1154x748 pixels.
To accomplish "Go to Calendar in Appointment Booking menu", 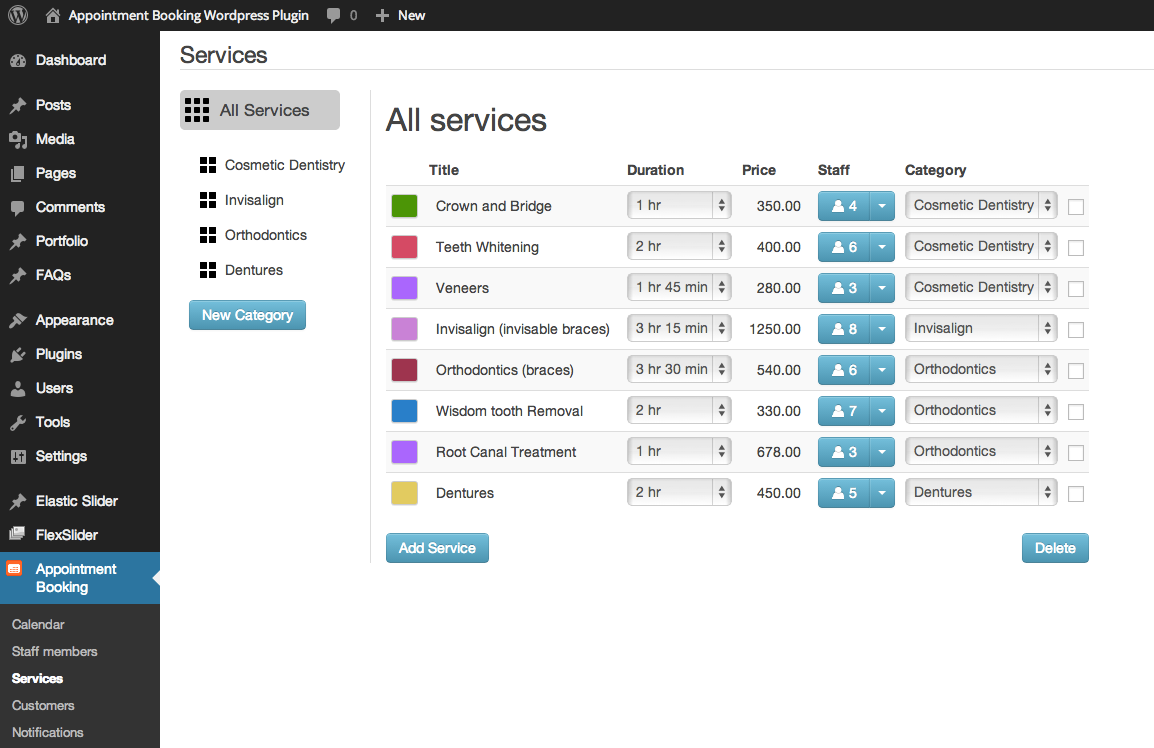I will (38, 624).
